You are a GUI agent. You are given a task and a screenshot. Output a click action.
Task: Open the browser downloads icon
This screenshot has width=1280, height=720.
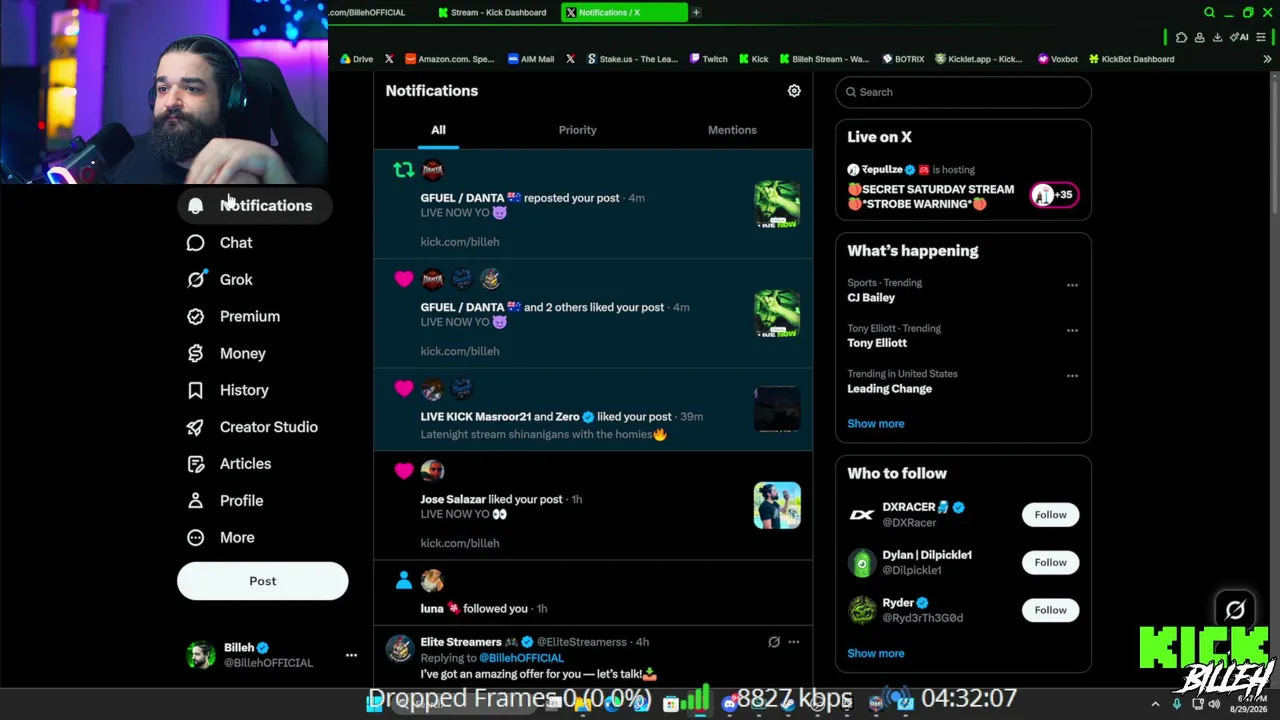coord(1217,38)
